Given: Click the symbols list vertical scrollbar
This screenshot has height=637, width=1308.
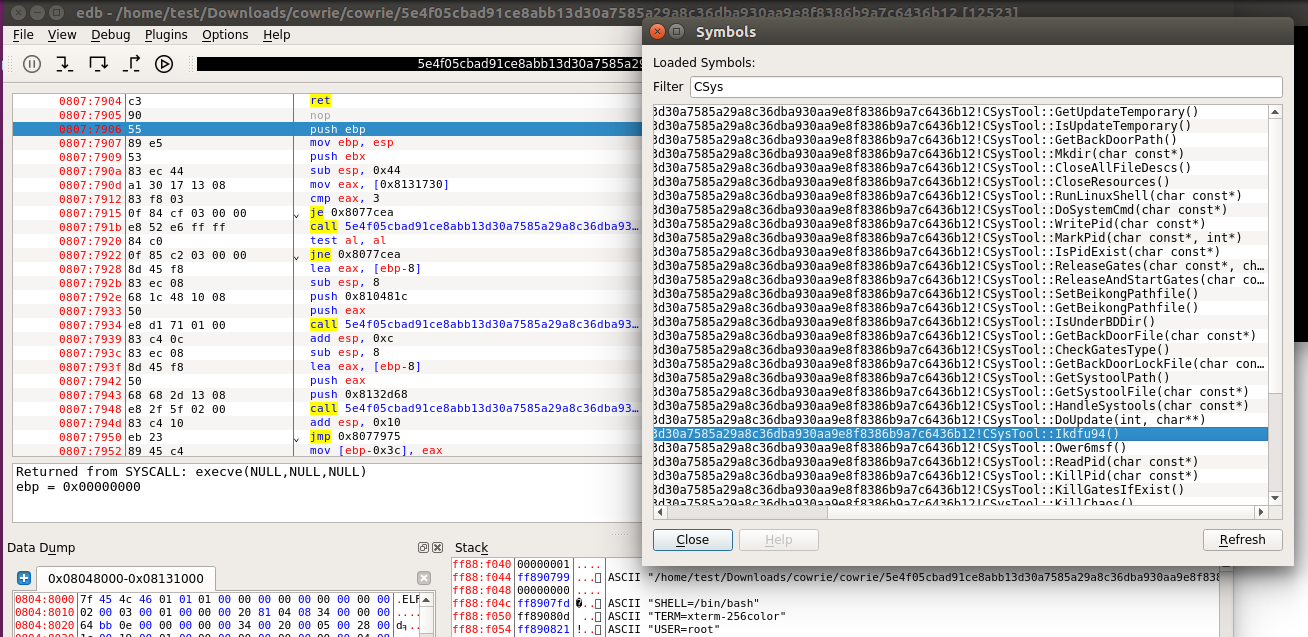Looking at the screenshot, I should 1275,304.
